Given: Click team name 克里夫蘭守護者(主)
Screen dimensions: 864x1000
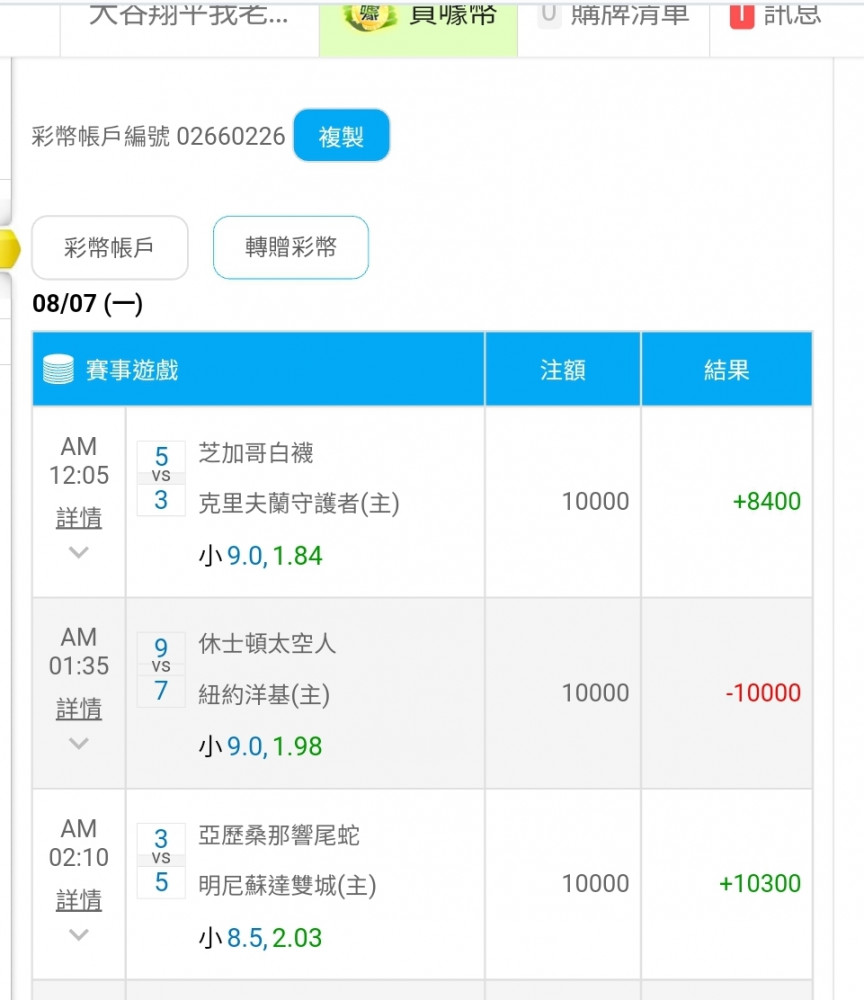Looking at the screenshot, I should pos(299,503).
